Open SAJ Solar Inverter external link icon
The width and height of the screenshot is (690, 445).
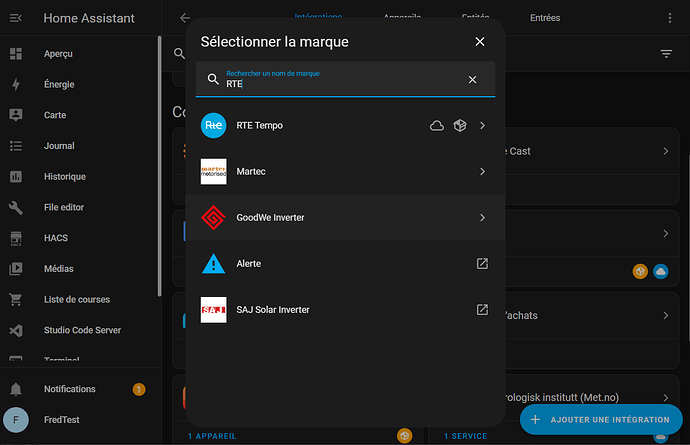pos(482,310)
